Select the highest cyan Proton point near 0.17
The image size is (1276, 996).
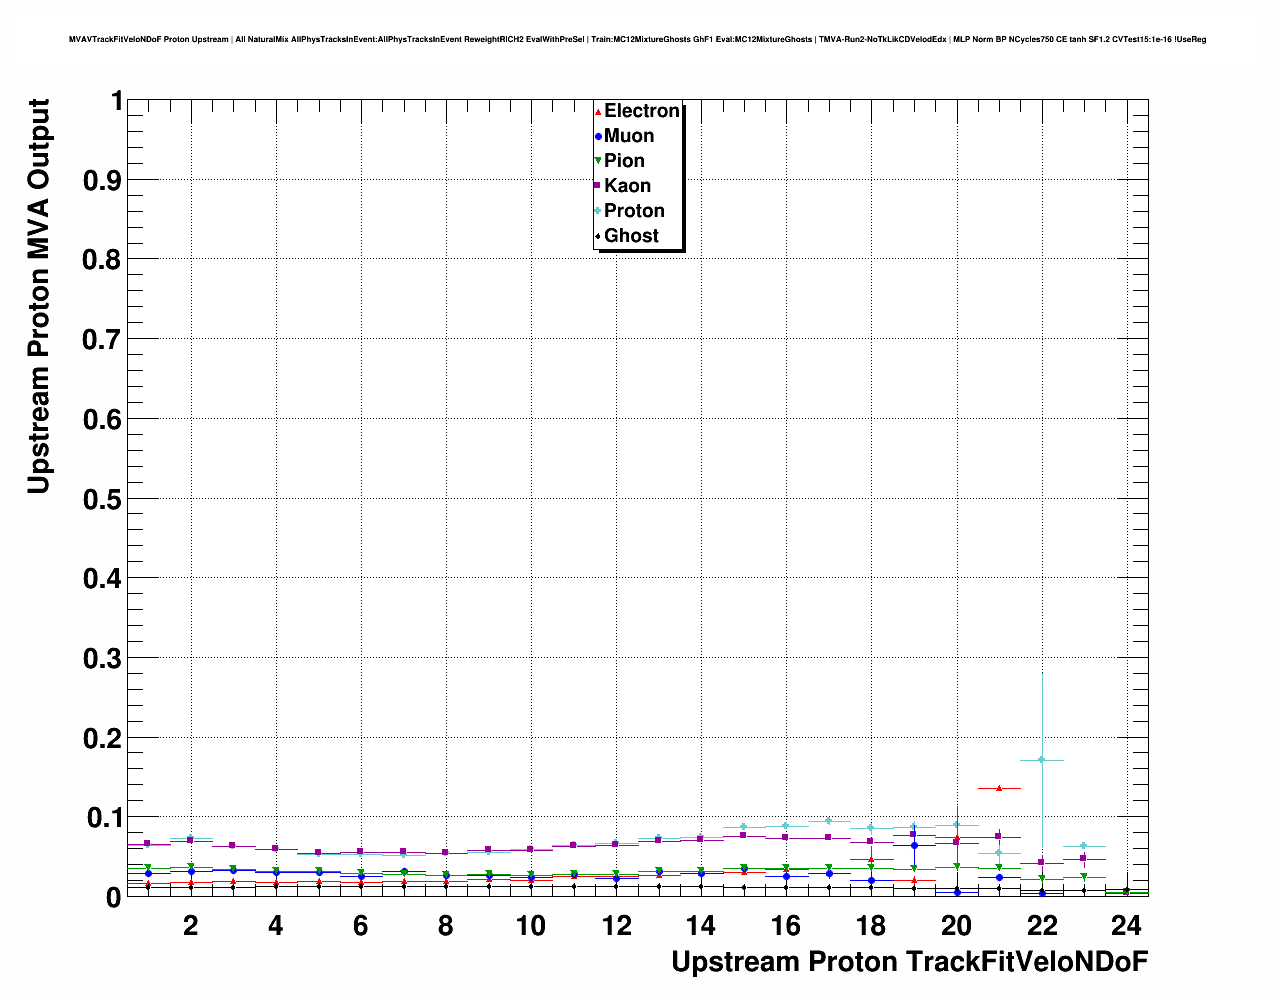1041,760
